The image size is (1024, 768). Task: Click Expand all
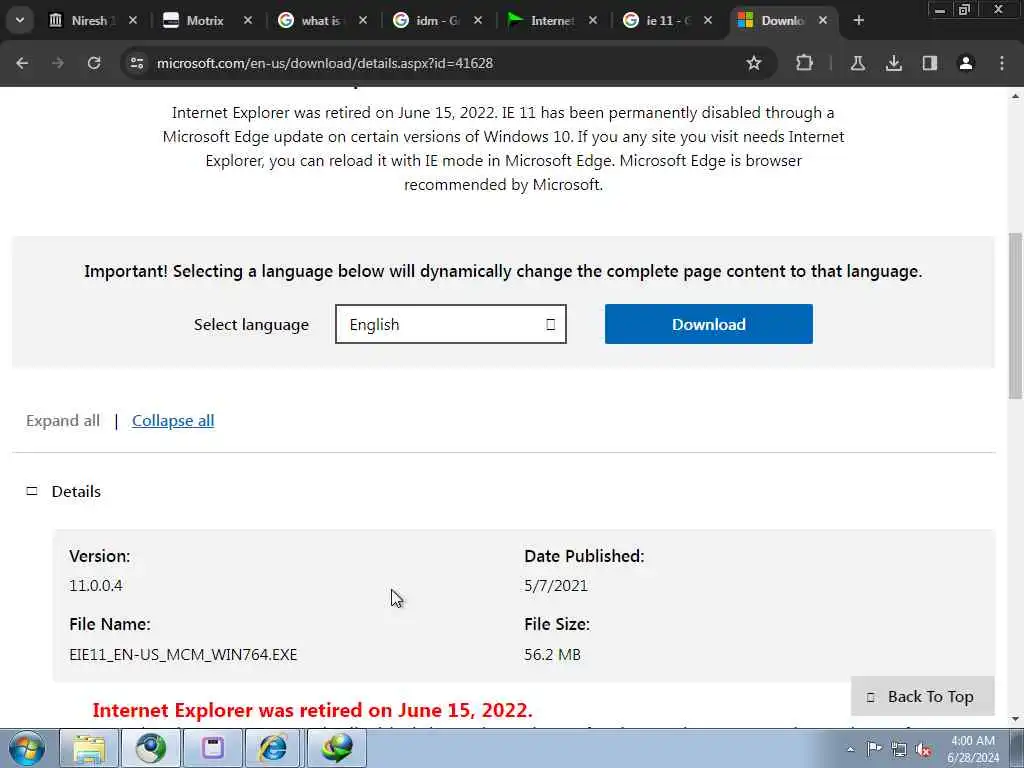click(x=63, y=421)
